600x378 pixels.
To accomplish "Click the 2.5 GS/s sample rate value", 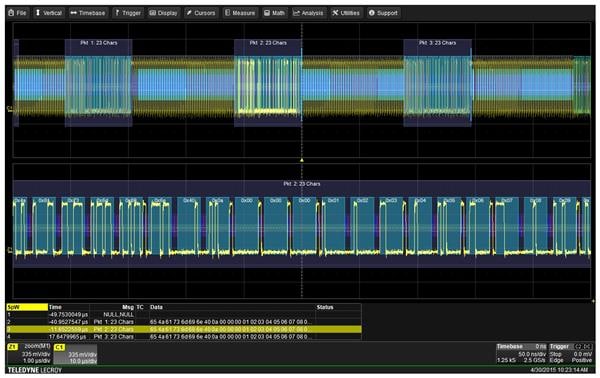I will point(534,360).
